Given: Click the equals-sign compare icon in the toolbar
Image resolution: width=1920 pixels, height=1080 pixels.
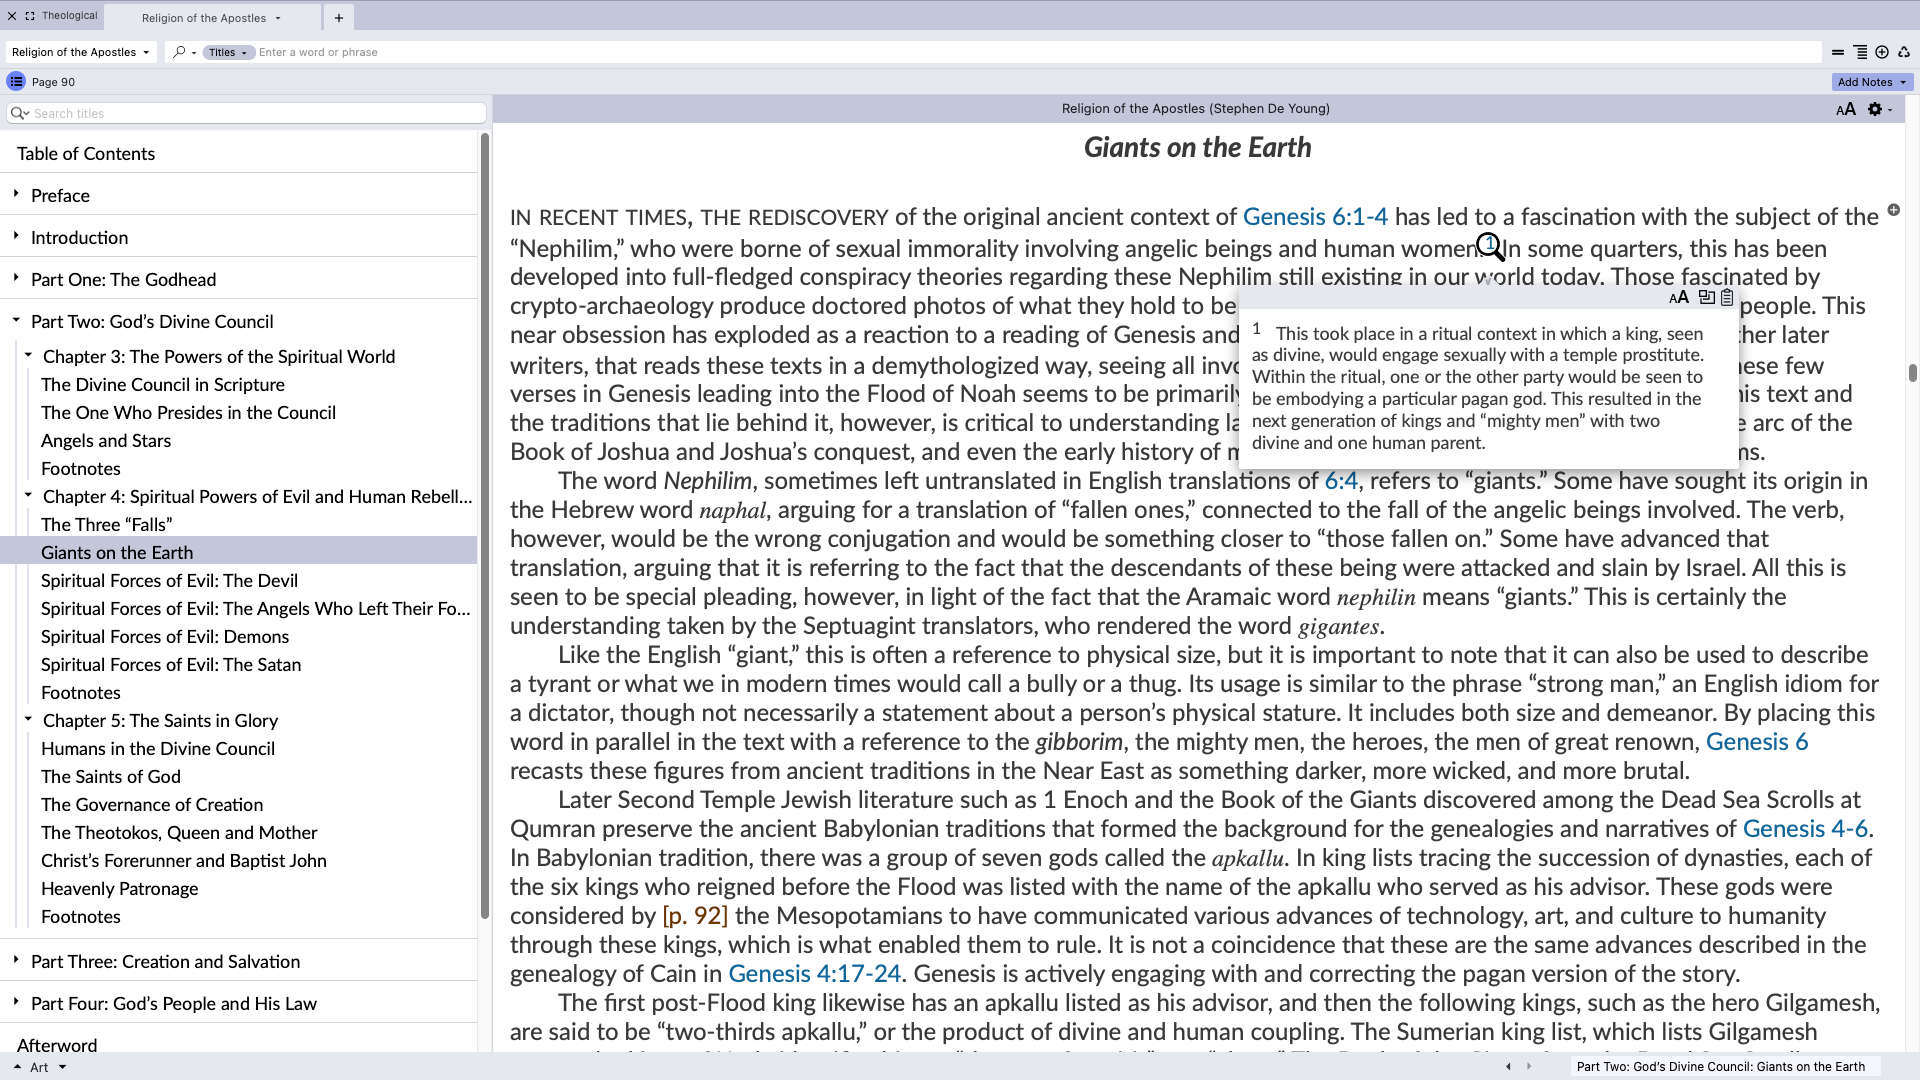Looking at the screenshot, I should point(1838,52).
